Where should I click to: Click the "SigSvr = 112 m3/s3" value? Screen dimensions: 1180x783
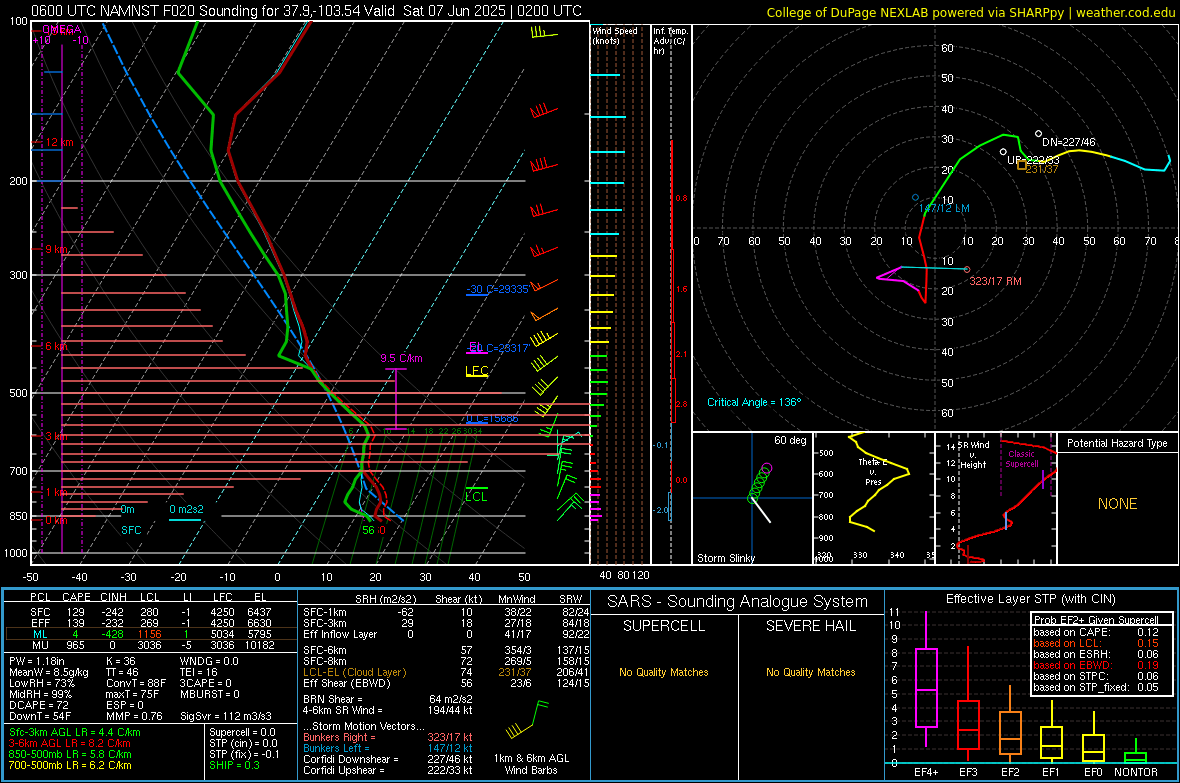point(226,716)
